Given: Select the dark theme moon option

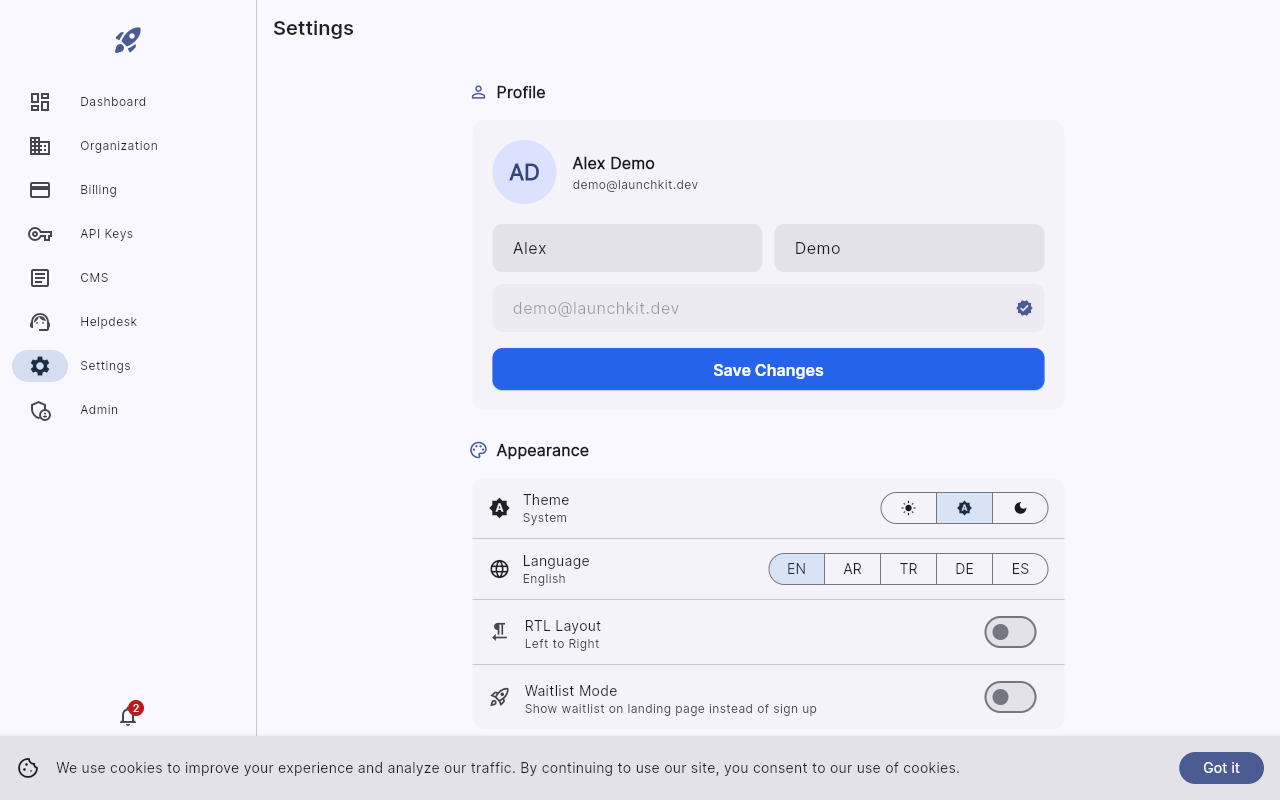Looking at the screenshot, I should [1020, 508].
